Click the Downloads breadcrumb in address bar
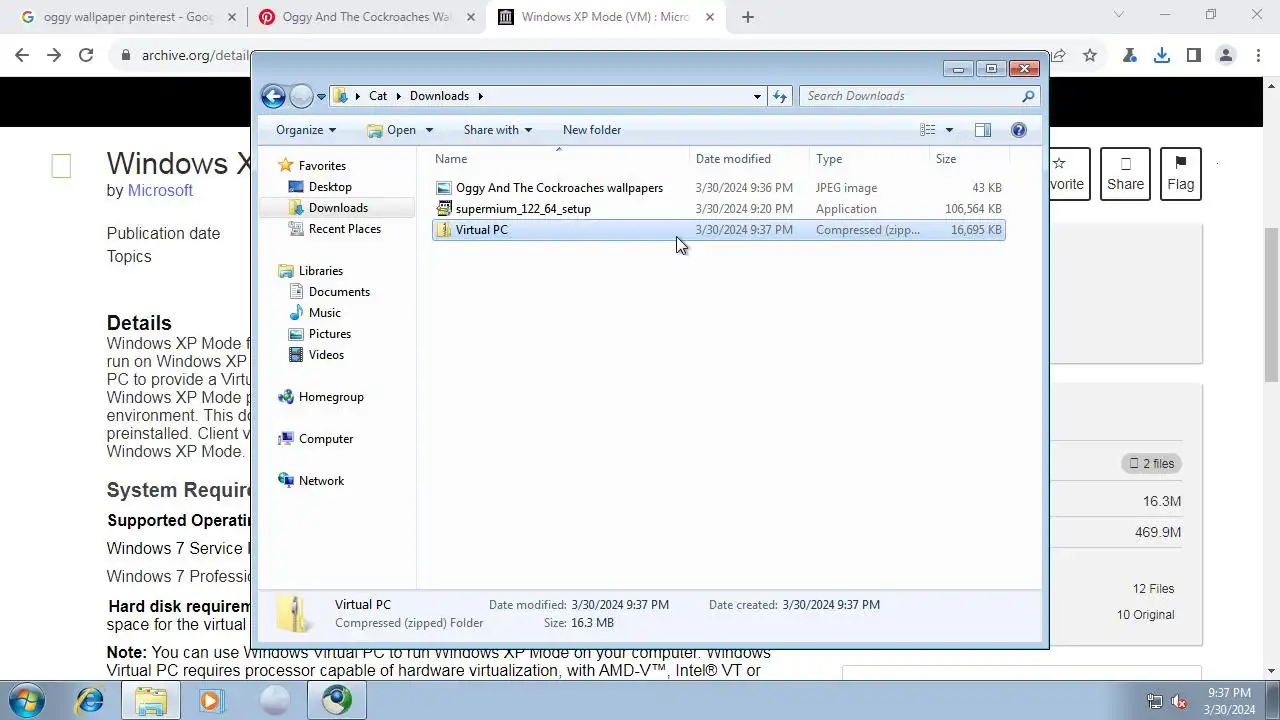Viewport: 1280px width, 720px height. (x=439, y=96)
